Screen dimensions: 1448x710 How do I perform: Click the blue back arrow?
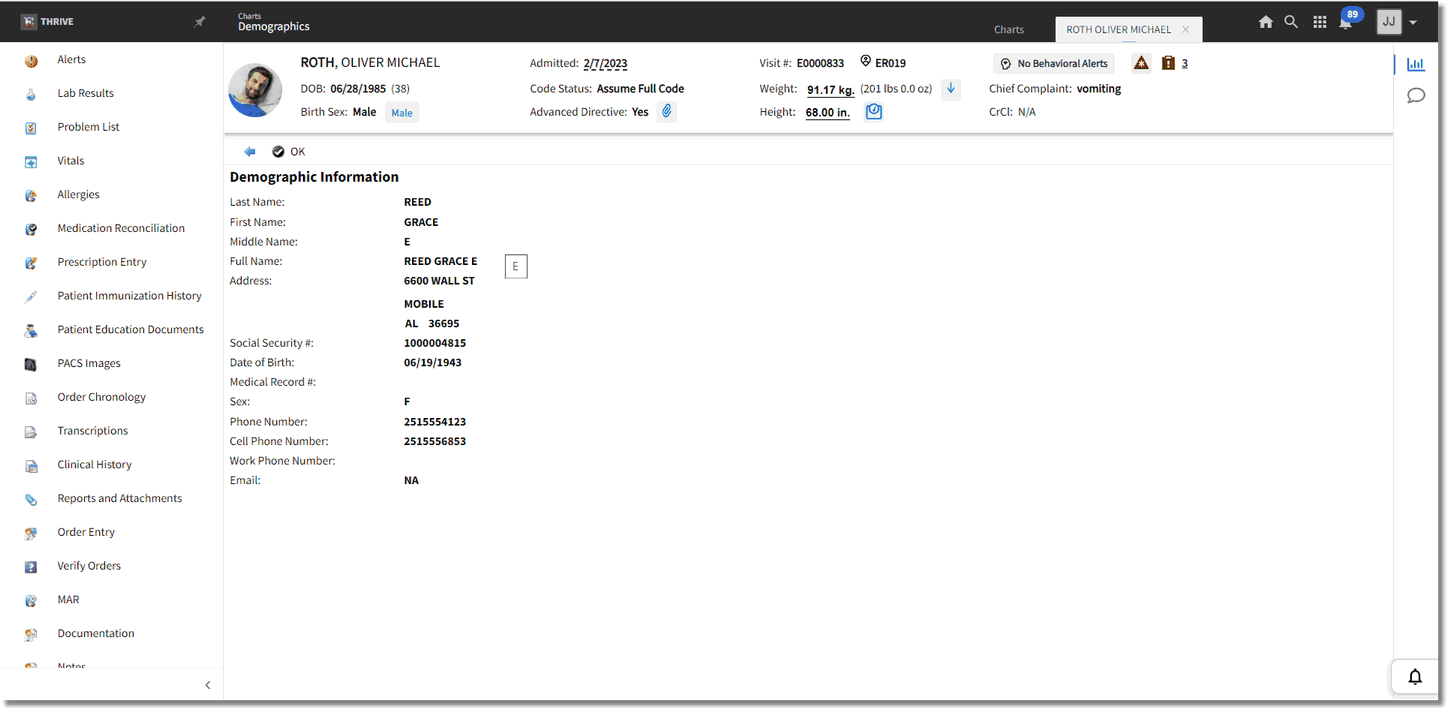tap(250, 152)
